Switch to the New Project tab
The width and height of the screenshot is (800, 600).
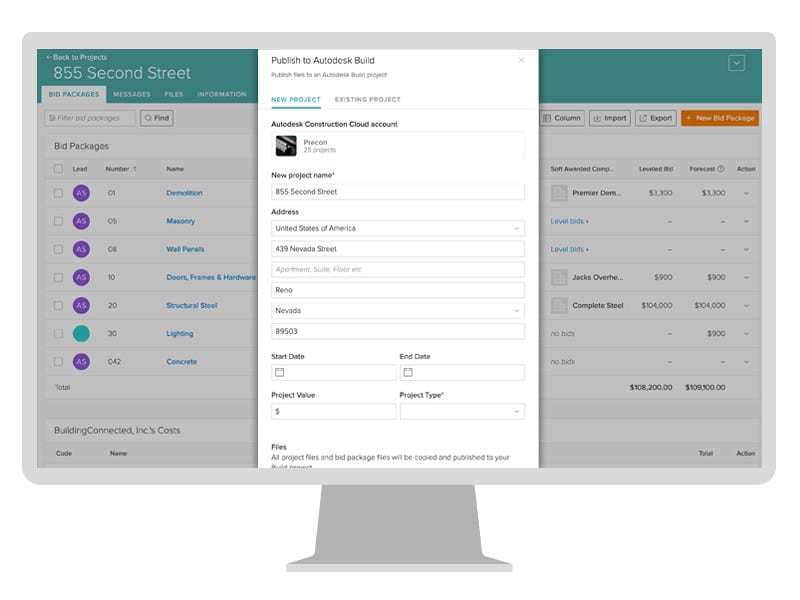click(296, 99)
